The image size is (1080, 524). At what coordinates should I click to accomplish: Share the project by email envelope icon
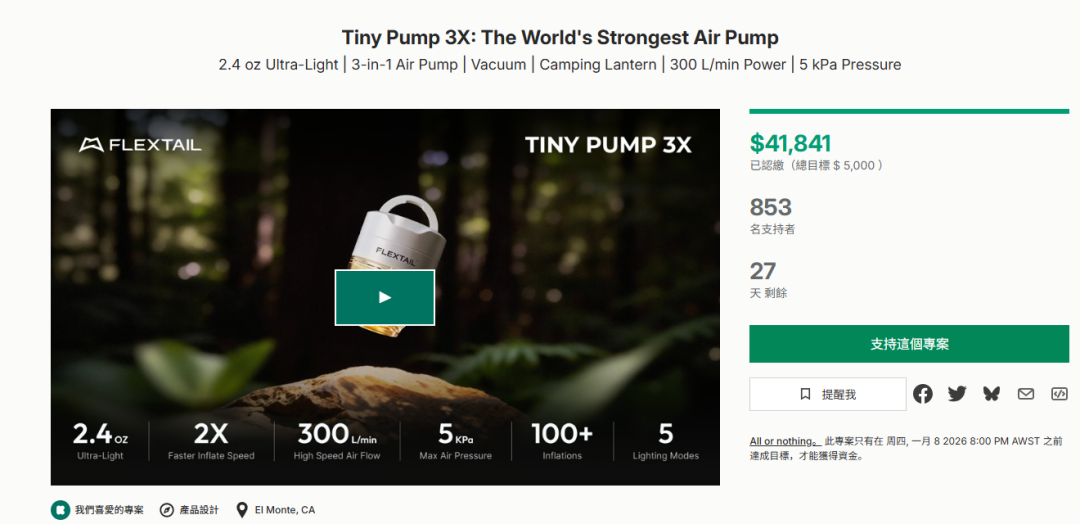point(1026,394)
